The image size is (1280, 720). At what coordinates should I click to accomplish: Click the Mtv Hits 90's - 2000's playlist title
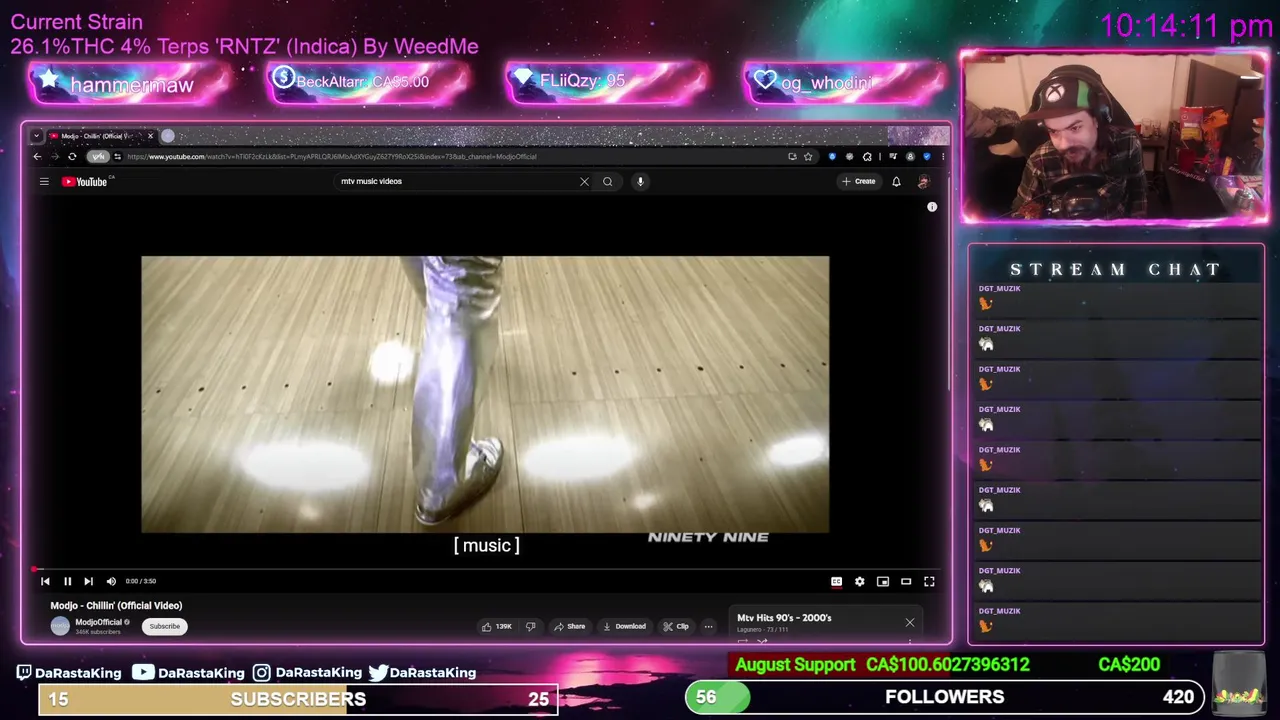(784, 618)
